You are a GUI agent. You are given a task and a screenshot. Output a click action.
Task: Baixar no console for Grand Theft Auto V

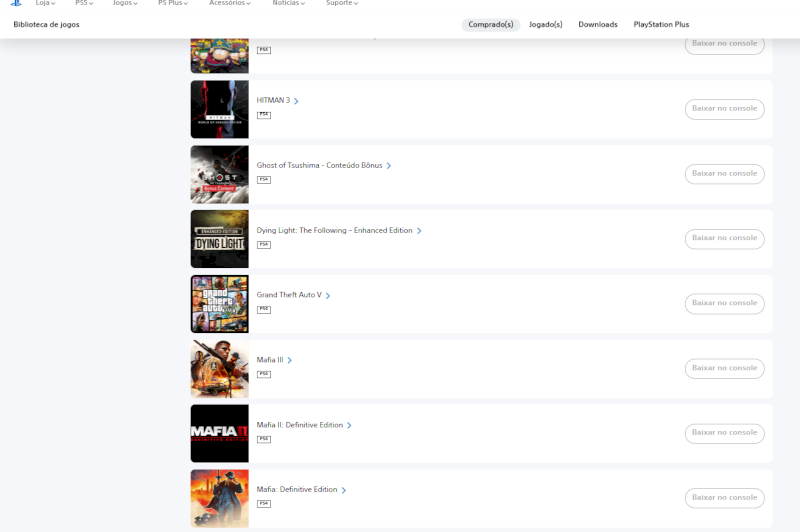click(724, 303)
